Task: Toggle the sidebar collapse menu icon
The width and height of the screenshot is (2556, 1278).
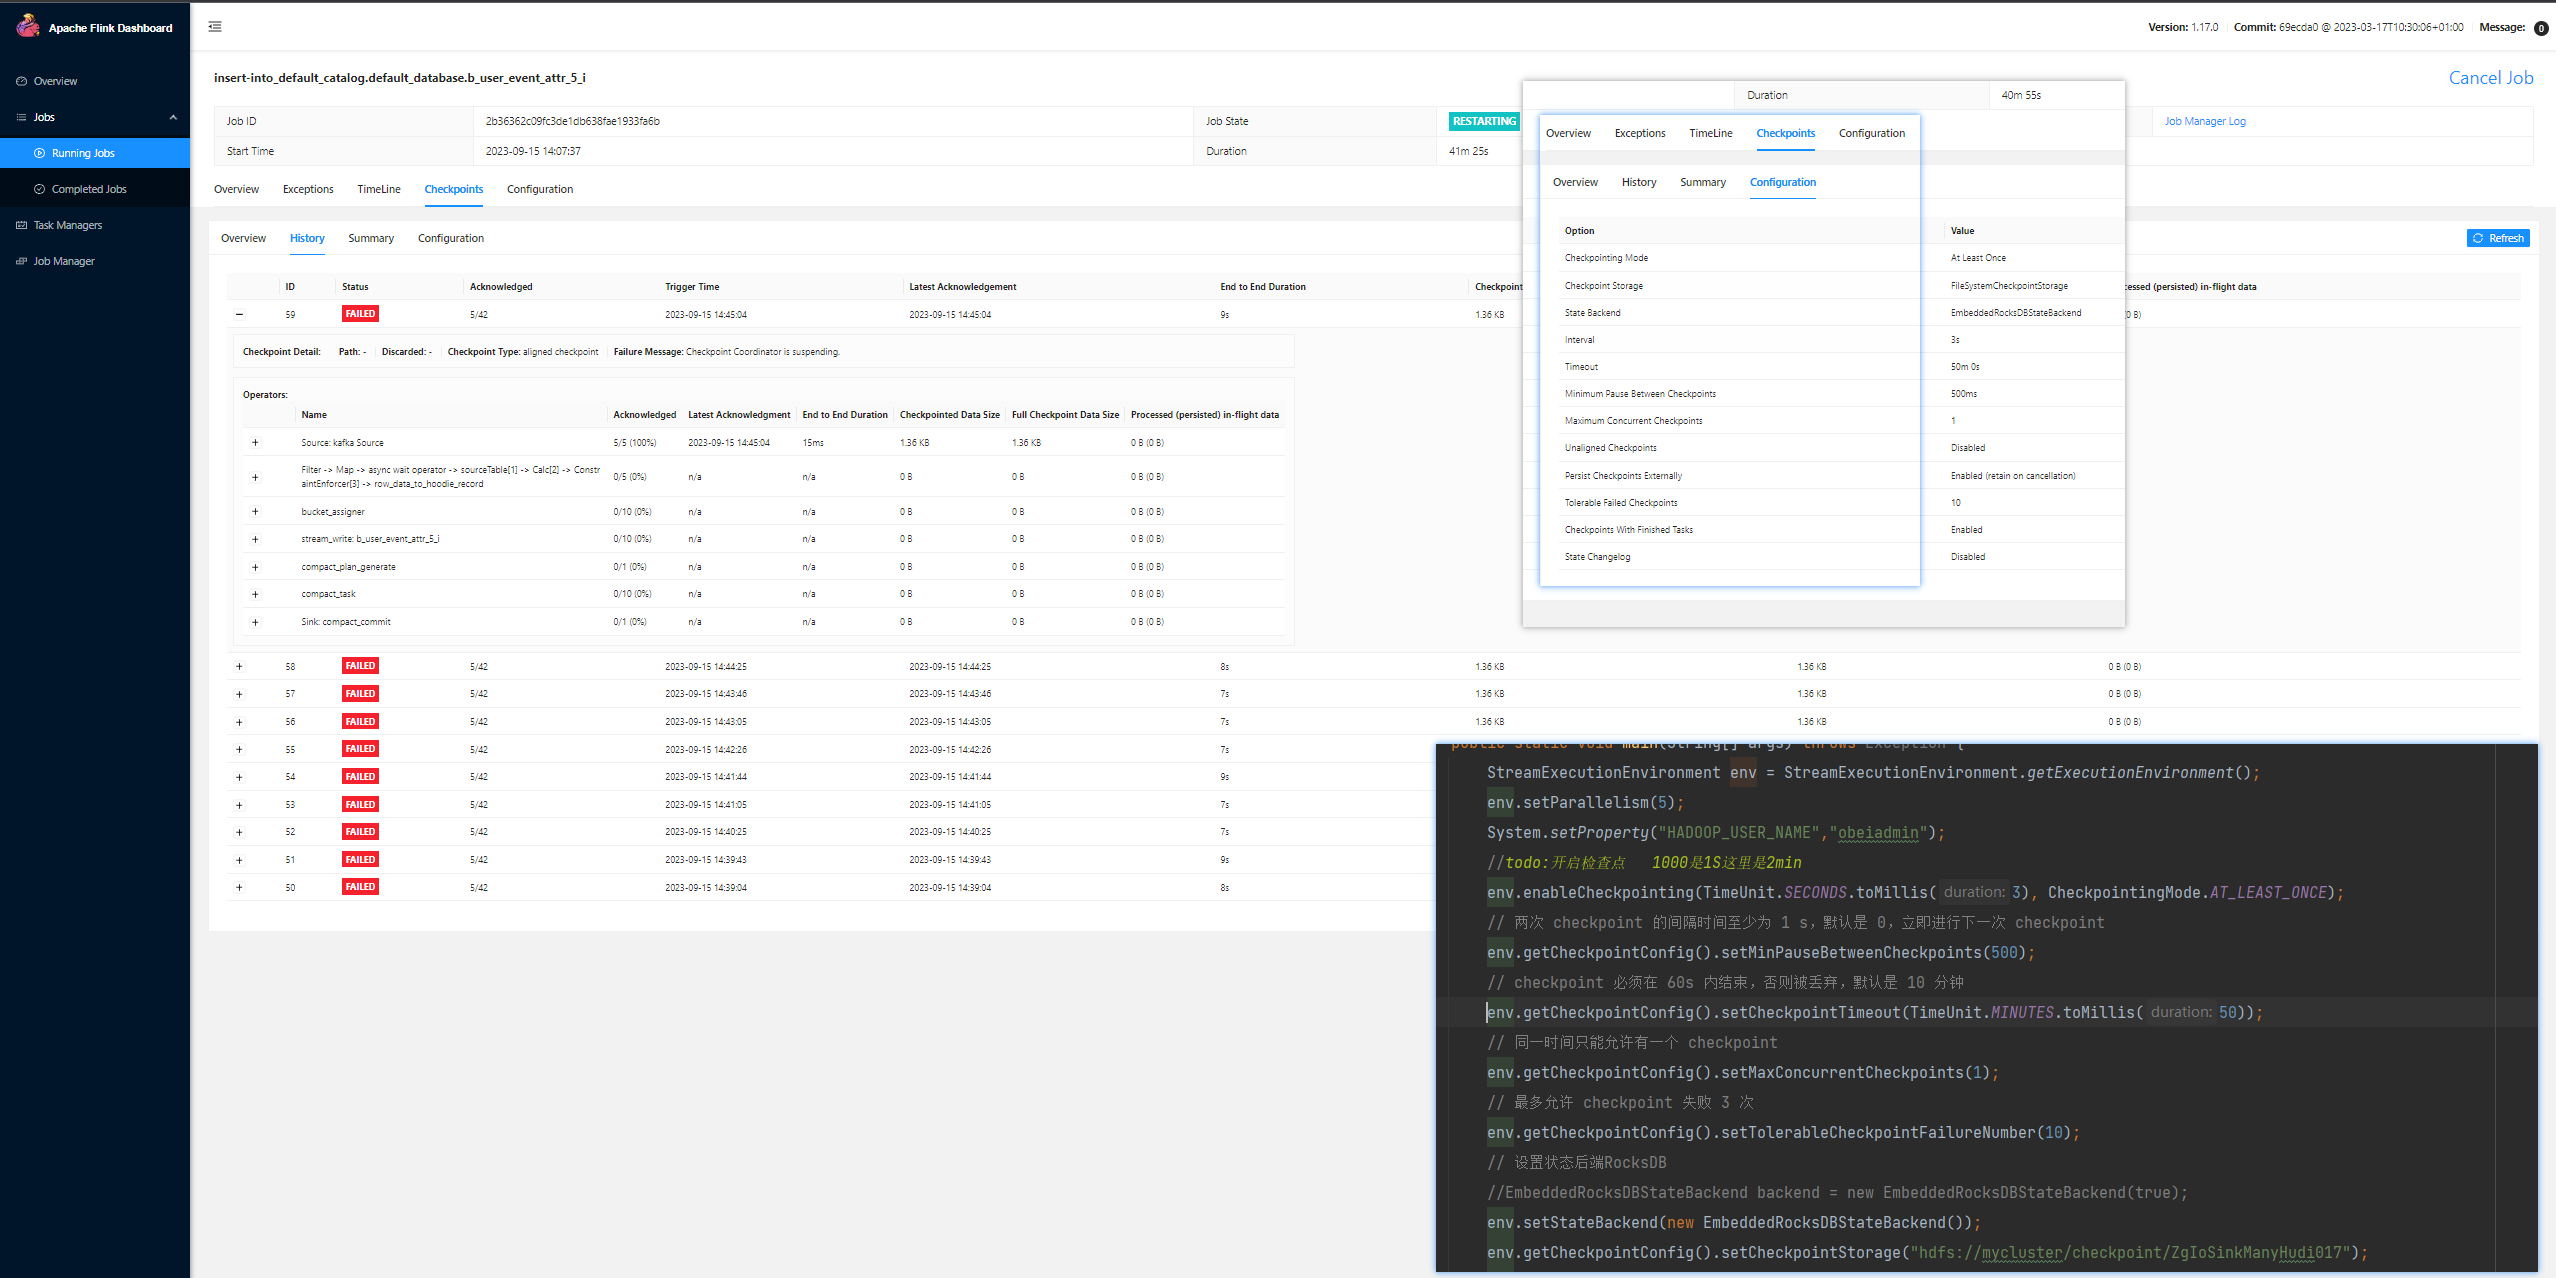Action: [x=215, y=27]
